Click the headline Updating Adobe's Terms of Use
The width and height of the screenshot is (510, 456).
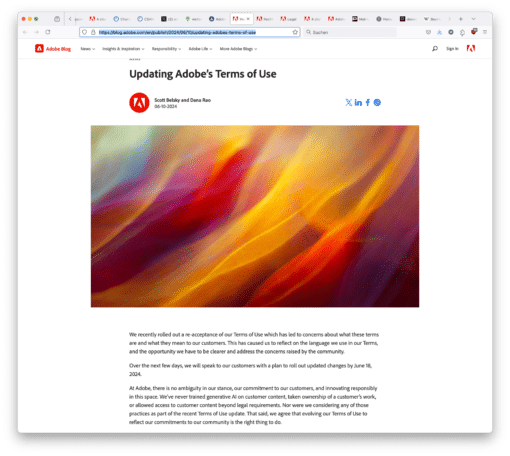pos(203,74)
